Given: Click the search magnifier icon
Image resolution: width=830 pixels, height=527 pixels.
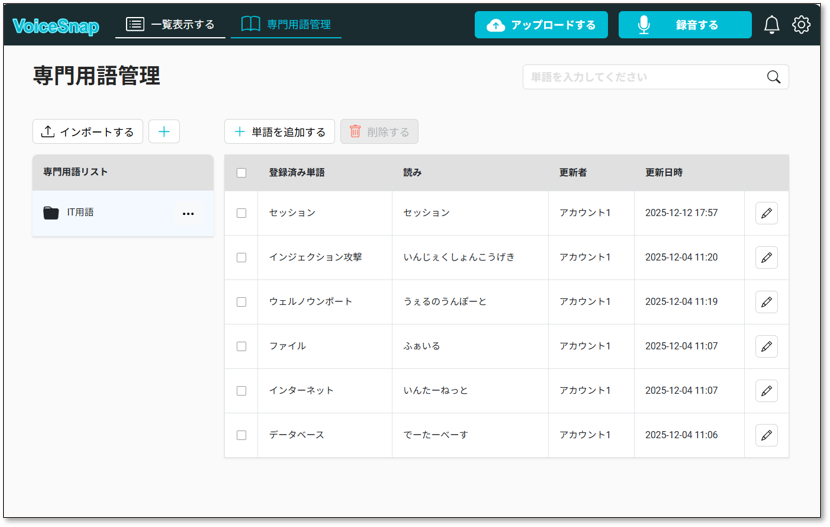Looking at the screenshot, I should tap(773, 77).
